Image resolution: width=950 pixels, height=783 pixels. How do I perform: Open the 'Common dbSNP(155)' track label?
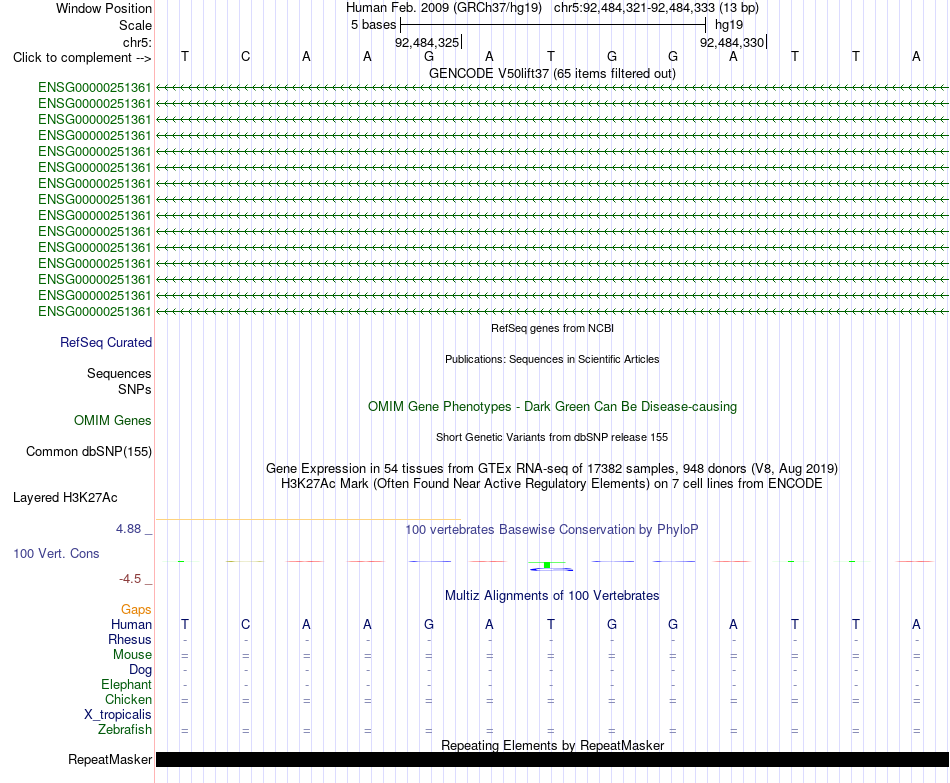(89, 451)
